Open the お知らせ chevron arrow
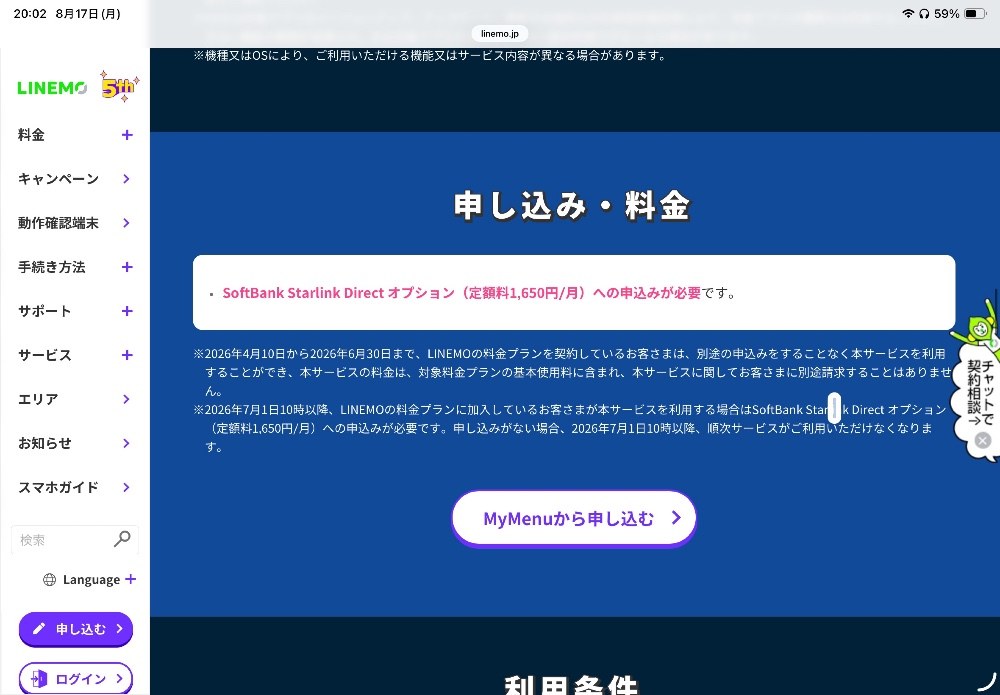Image resolution: width=1000 pixels, height=695 pixels. click(126, 443)
